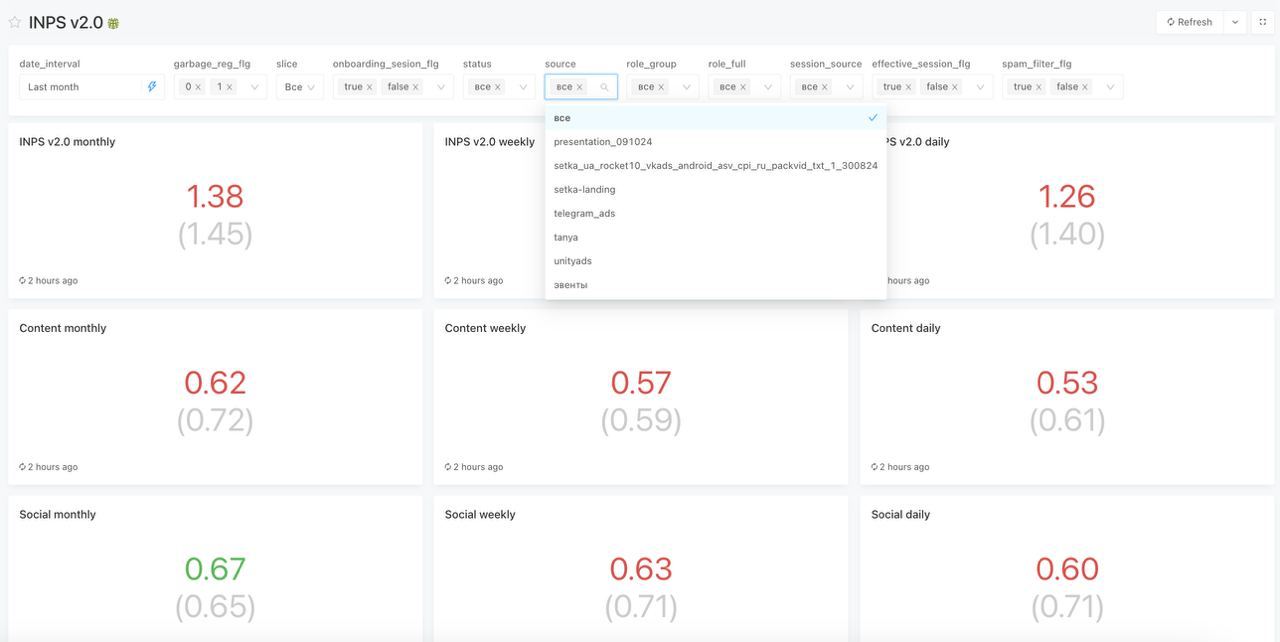Select telegram_ads from source list
Screen dimensions: 1280x642
point(585,213)
